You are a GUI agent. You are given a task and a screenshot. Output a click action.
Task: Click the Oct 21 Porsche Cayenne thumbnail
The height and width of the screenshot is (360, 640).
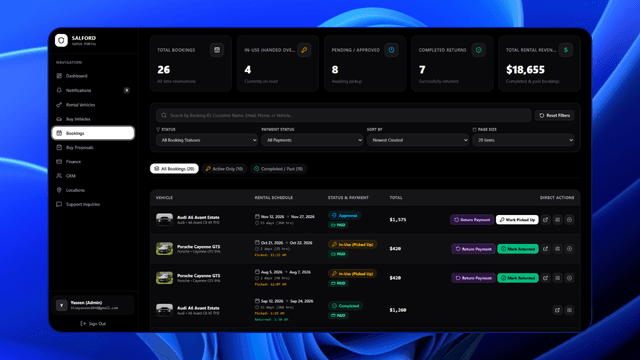tap(164, 249)
